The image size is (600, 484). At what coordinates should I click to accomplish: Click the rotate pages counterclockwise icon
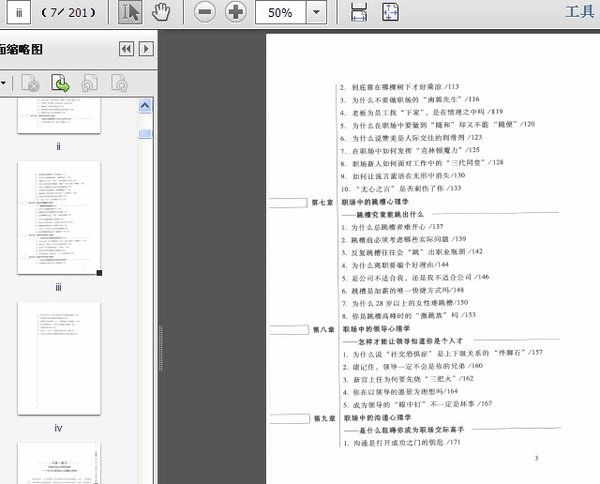(89, 83)
